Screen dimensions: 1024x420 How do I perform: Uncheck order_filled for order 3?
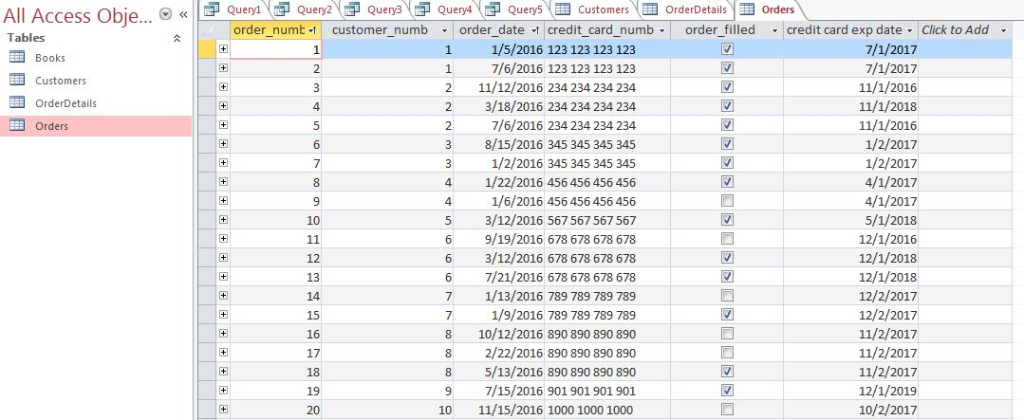click(728, 87)
